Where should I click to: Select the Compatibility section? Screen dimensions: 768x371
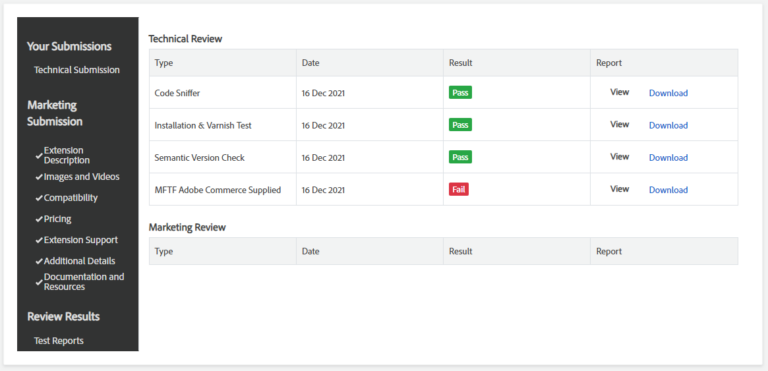pyautogui.click(x=71, y=198)
